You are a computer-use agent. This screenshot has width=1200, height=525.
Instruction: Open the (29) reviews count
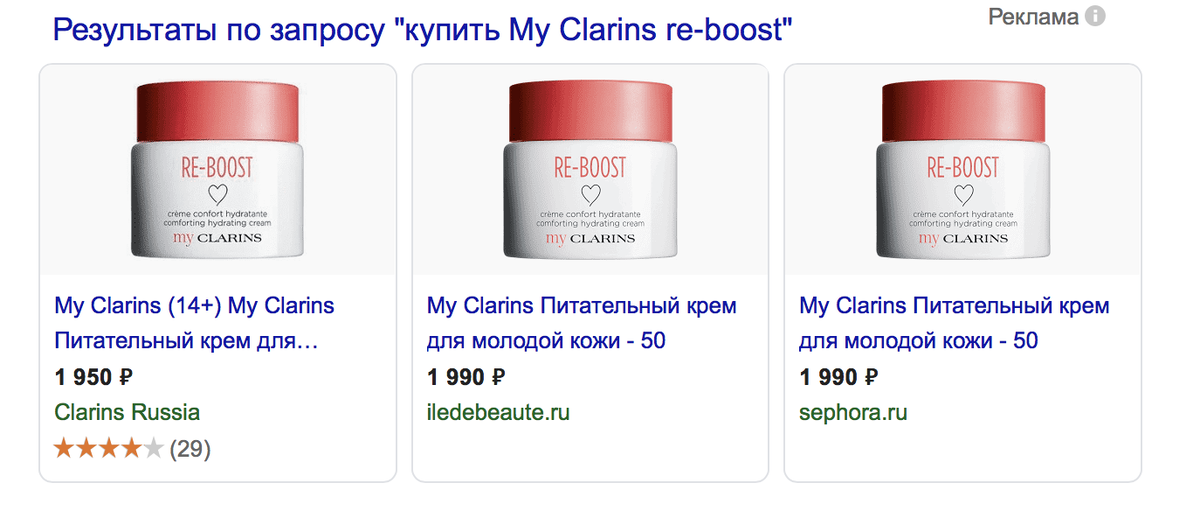click(x=190, y=449)
